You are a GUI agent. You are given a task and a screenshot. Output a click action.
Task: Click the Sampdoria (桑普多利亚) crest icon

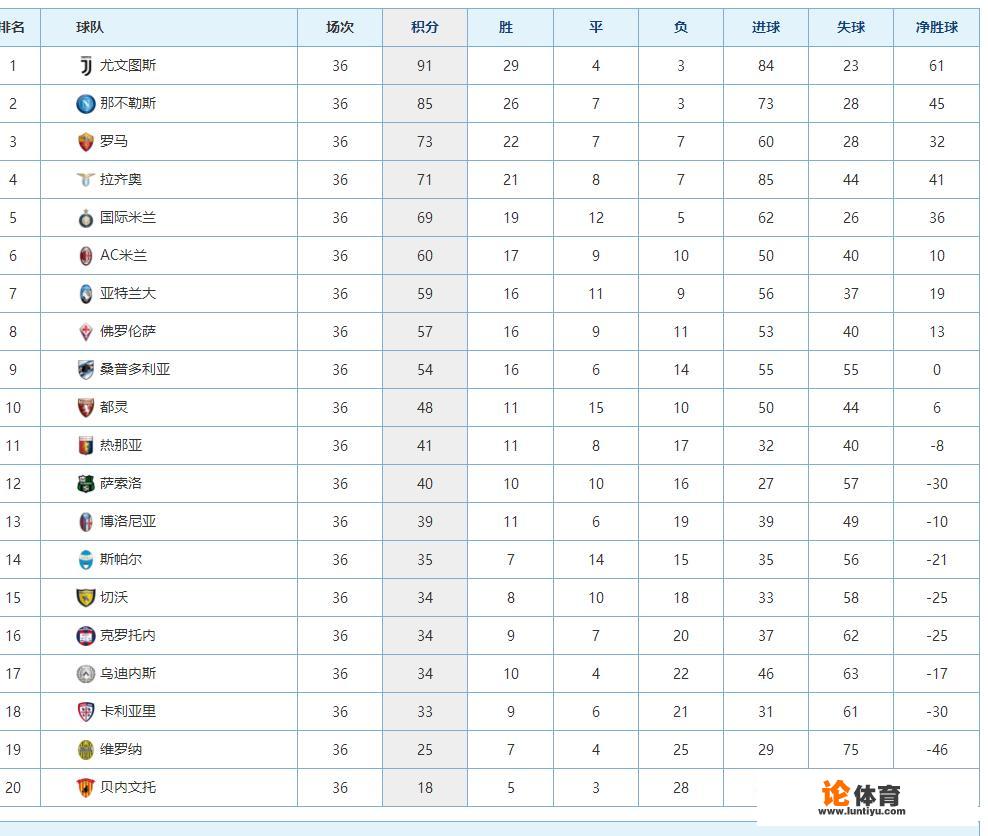[86, 370]
